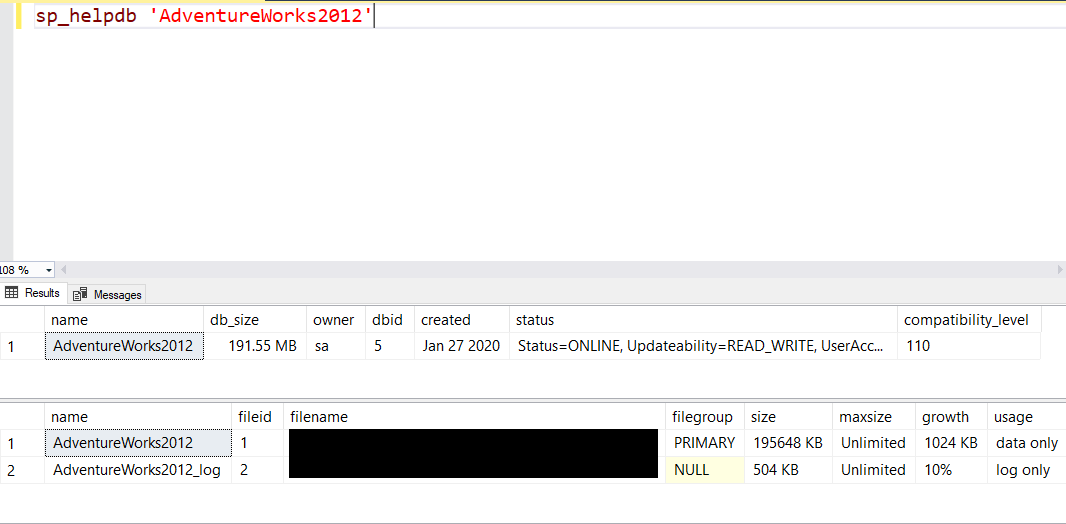Select AdventureWorks2012 in the first results grid
Viewport: 1066px width, 524px height.
click(x=124, y=346)
